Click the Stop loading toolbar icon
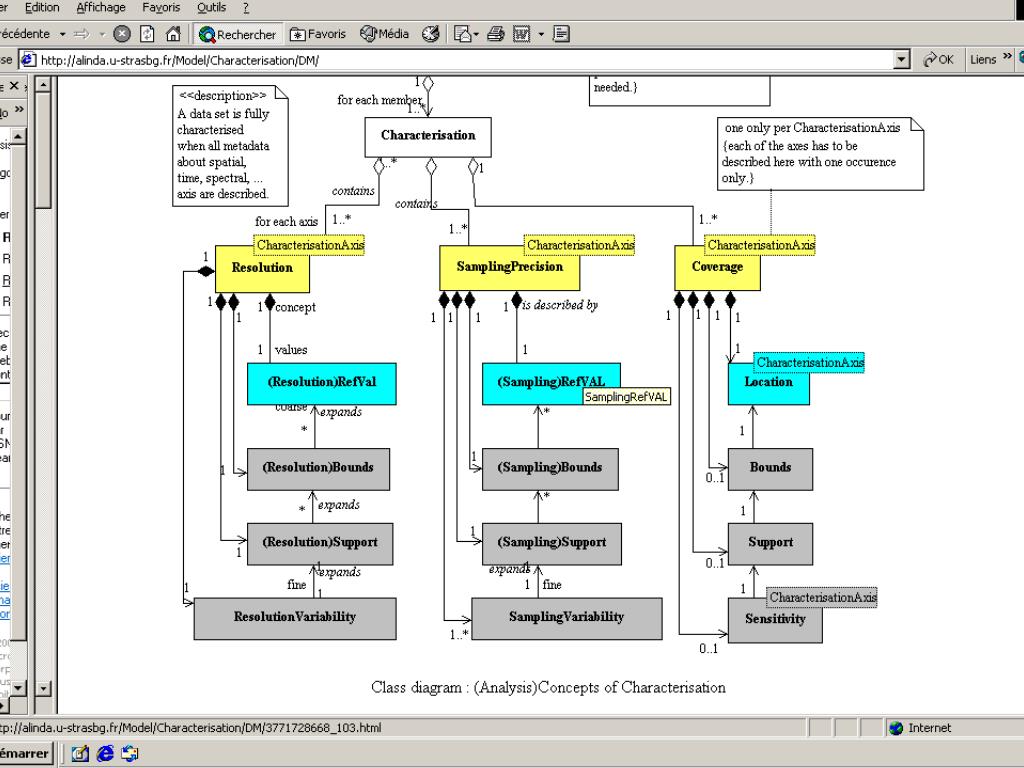The width and height of the screenshot is (1024, 768). pyautogui.click(x=122, y=34)
